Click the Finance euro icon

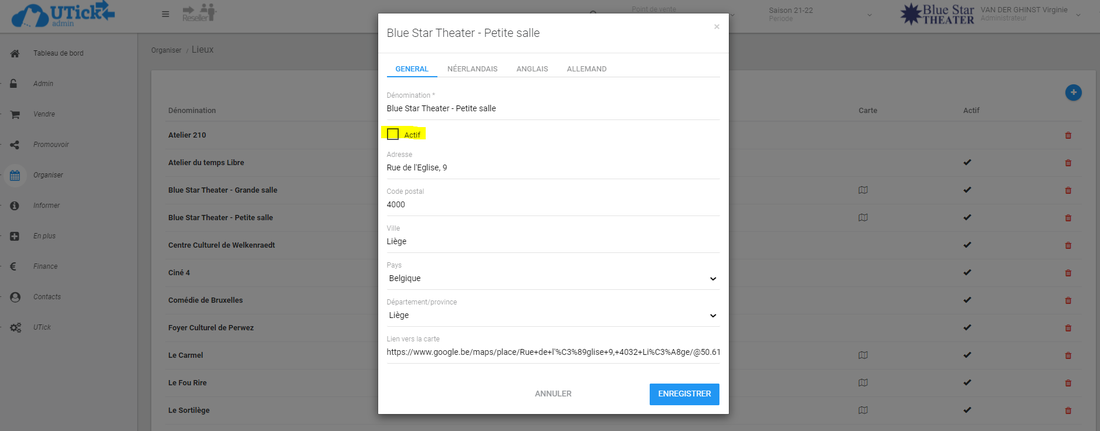[x=15, y=267]
